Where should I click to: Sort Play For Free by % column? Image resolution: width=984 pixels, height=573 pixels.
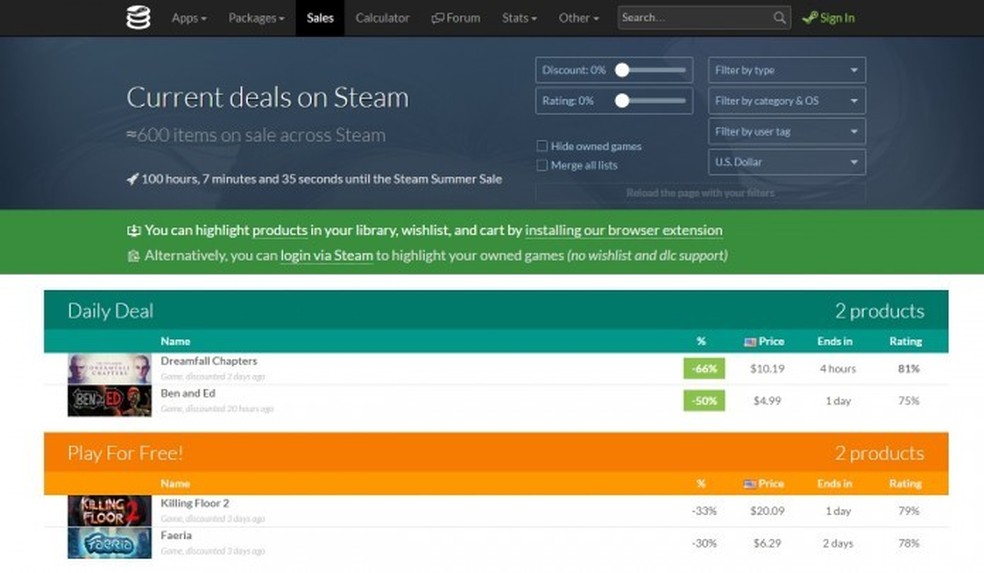(701, 483)
